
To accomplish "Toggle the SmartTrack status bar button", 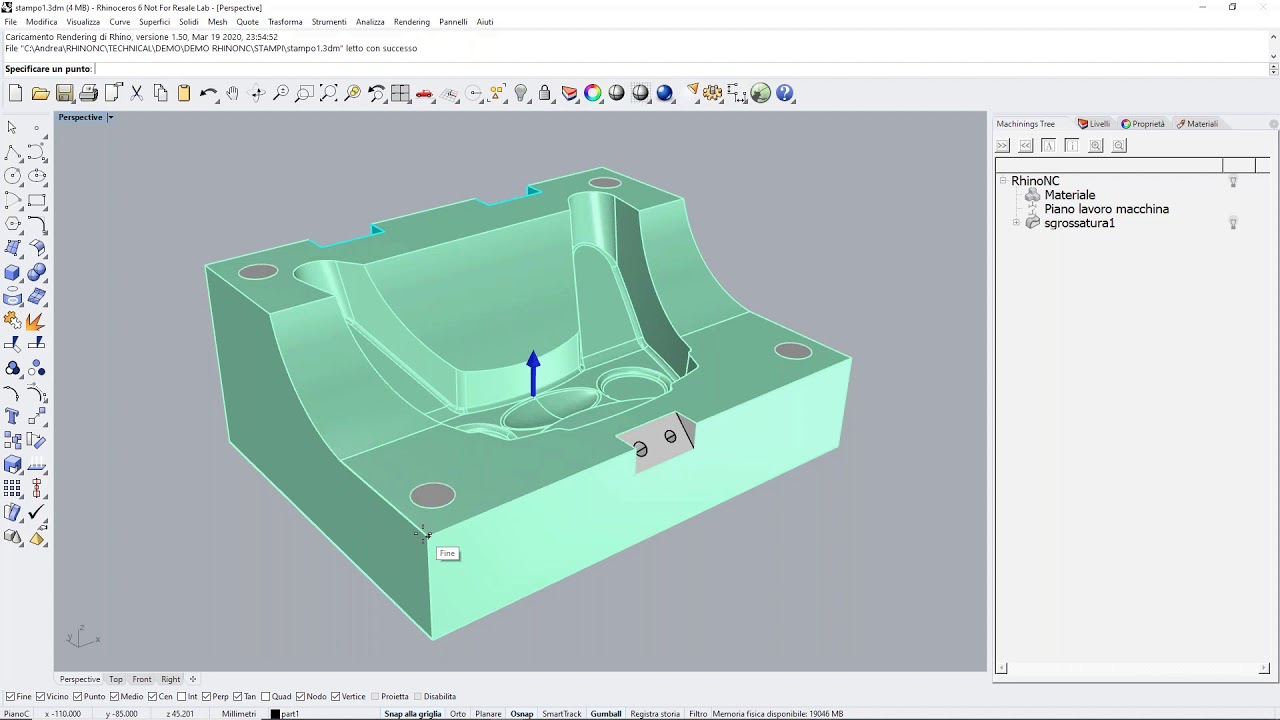I will pos(562,714).
